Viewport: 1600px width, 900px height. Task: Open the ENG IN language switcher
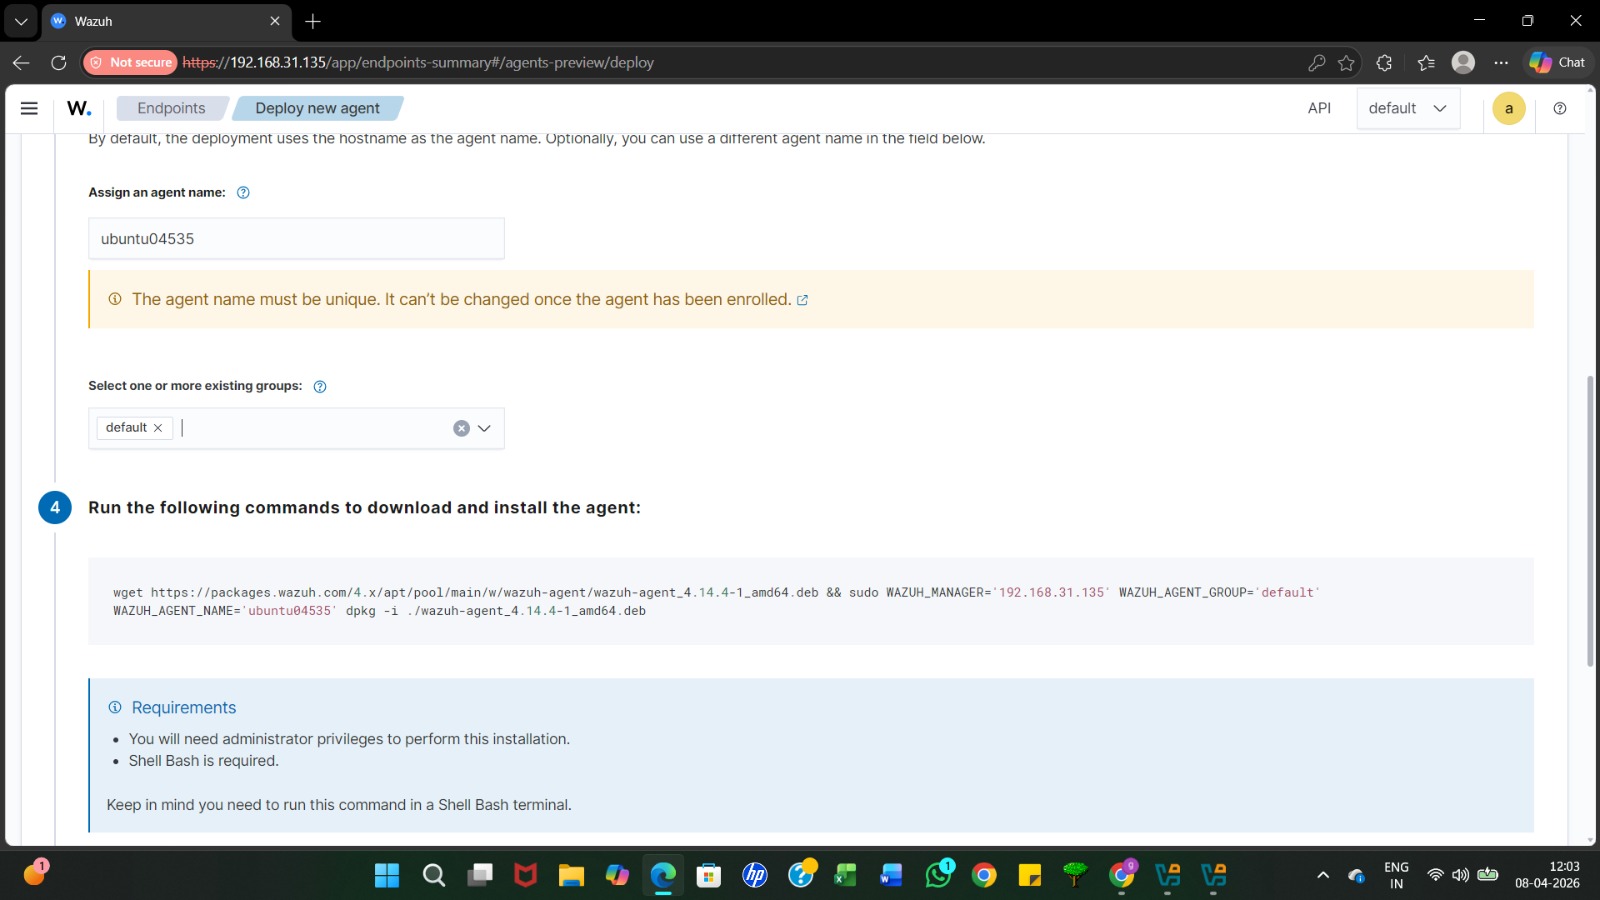point(1396,875)
